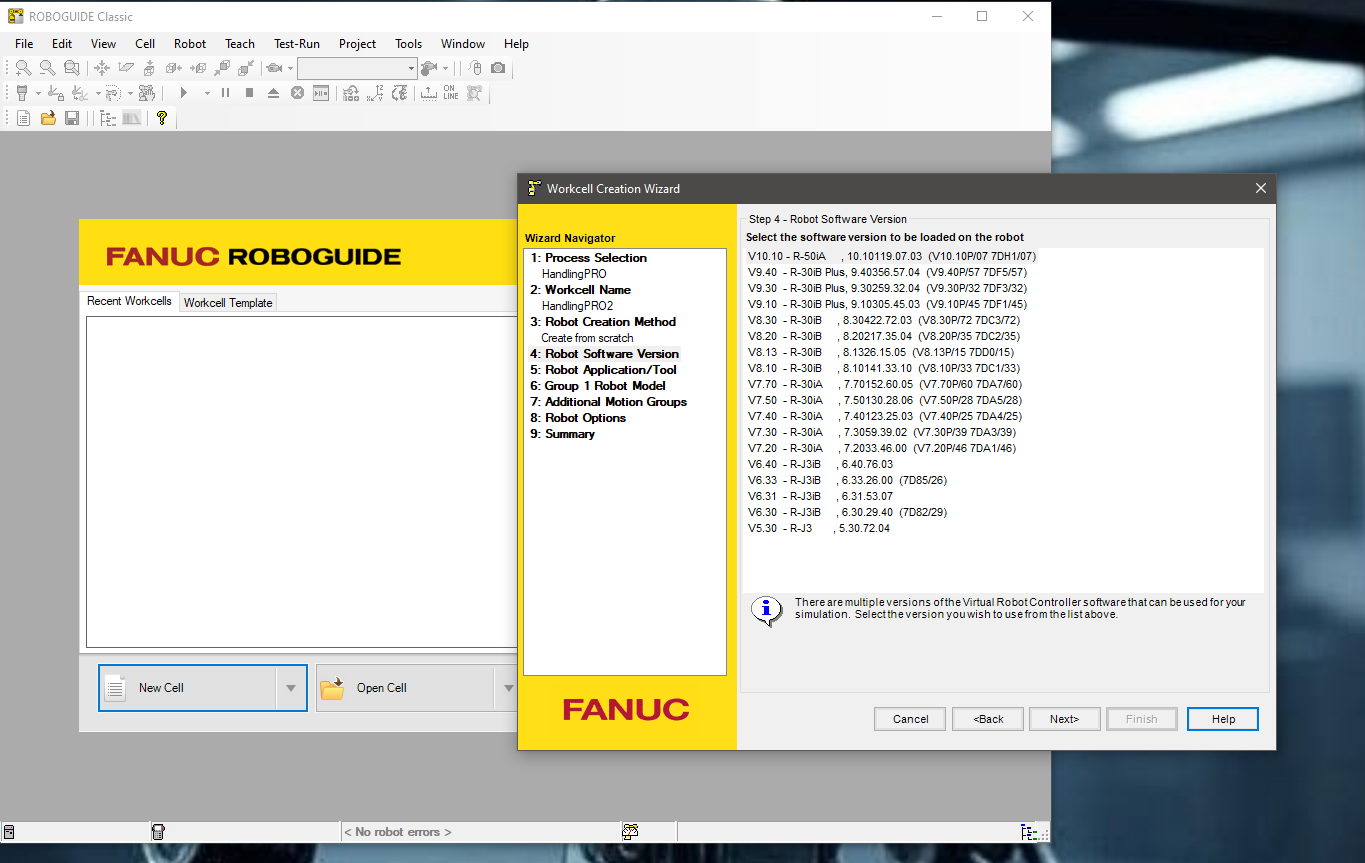Viewport: 1365px width, 863px height.
Task: Click the camera view toolbar icon
Action: point(273,68)
